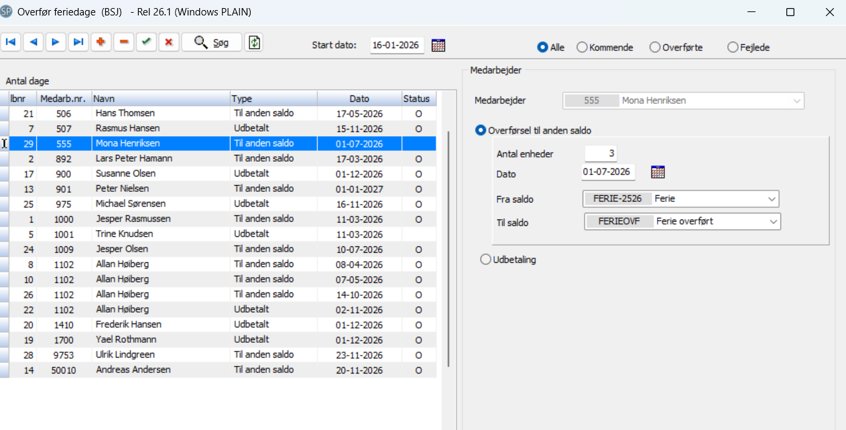This screenshot has width=846, height=430.
Task: Confirm changes with the green checkmark
Action: (146, 42)
